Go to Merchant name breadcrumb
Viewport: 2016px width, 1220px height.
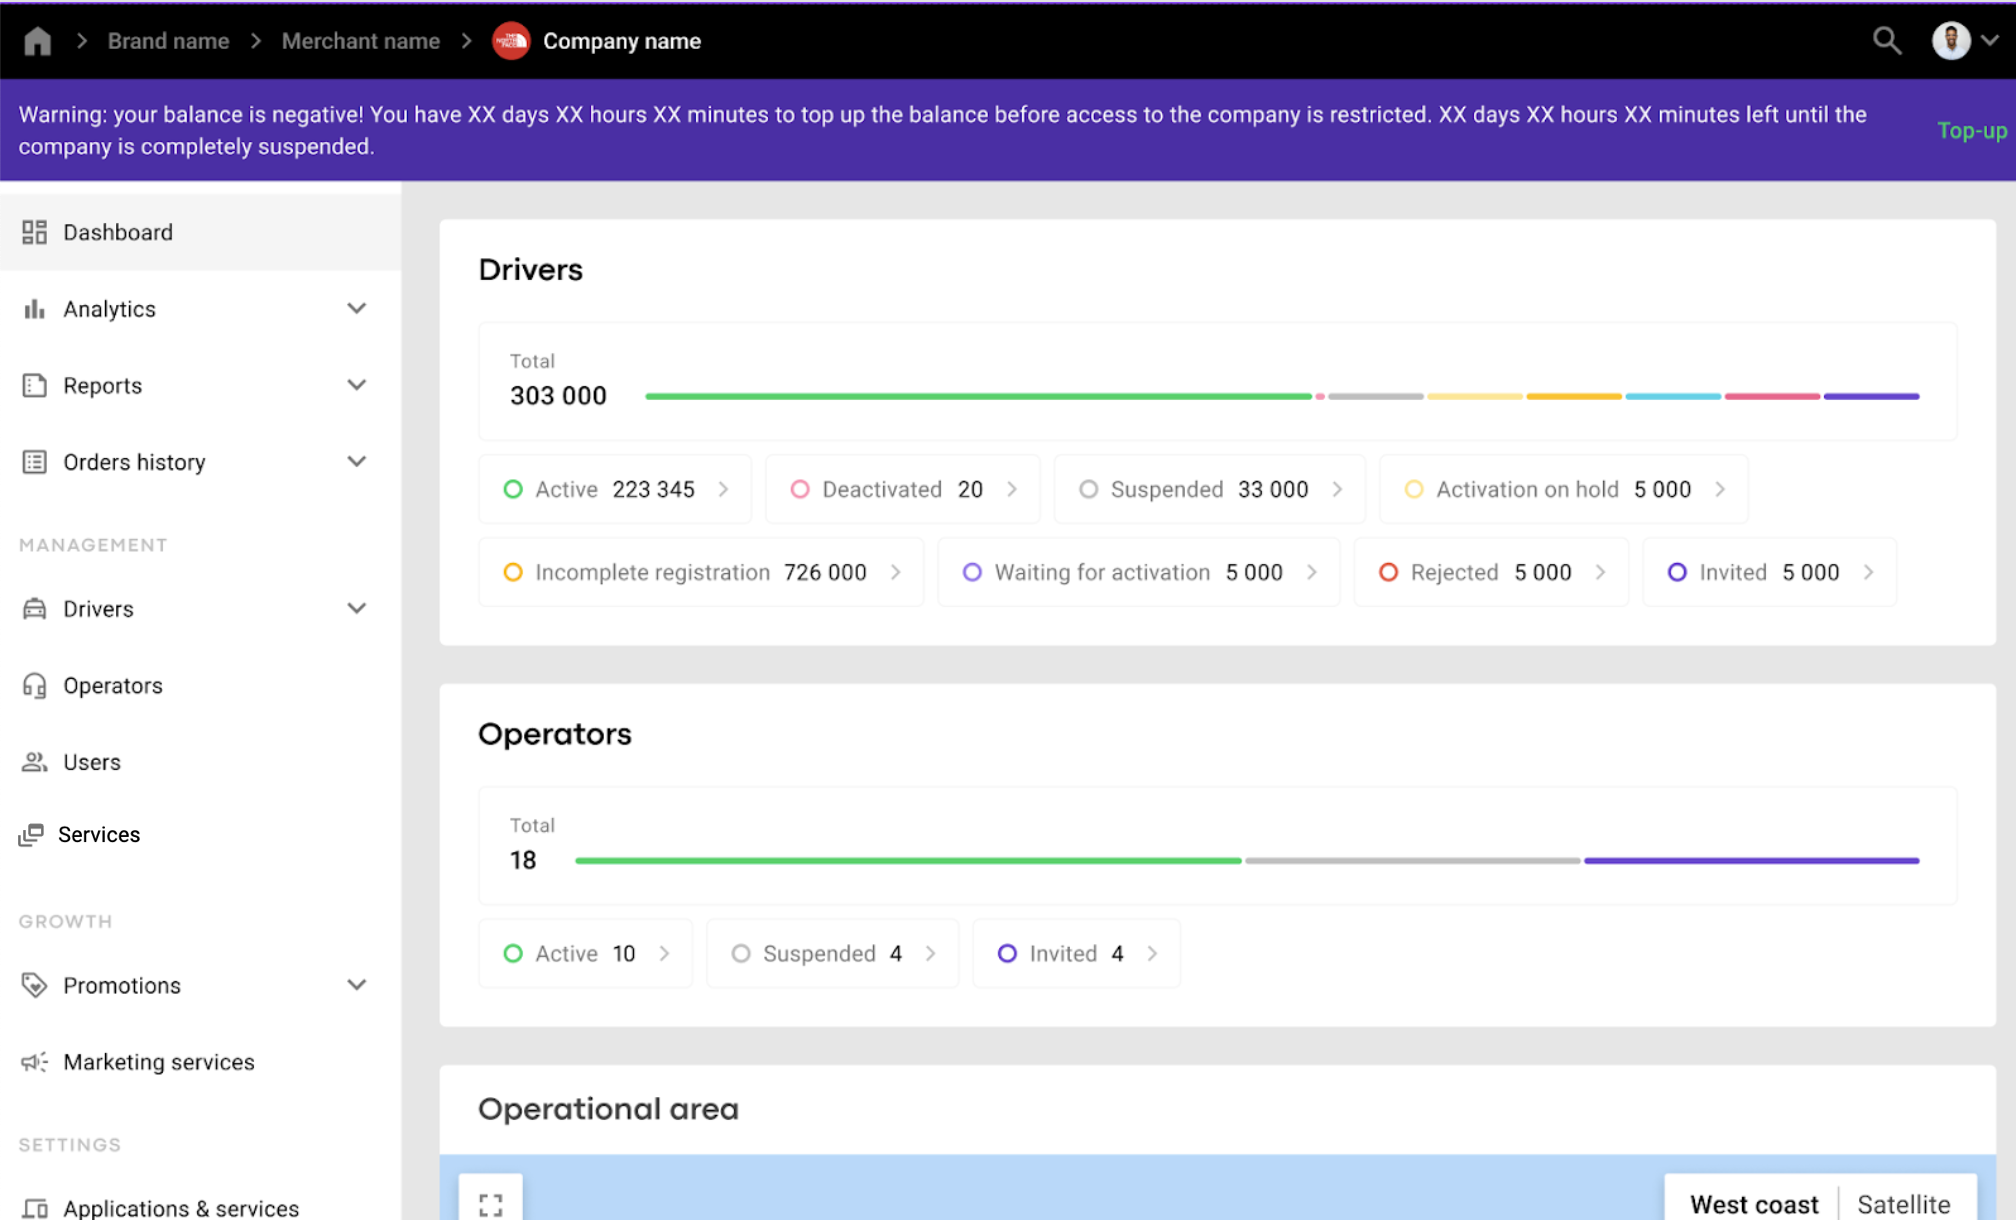coord(360,41)
